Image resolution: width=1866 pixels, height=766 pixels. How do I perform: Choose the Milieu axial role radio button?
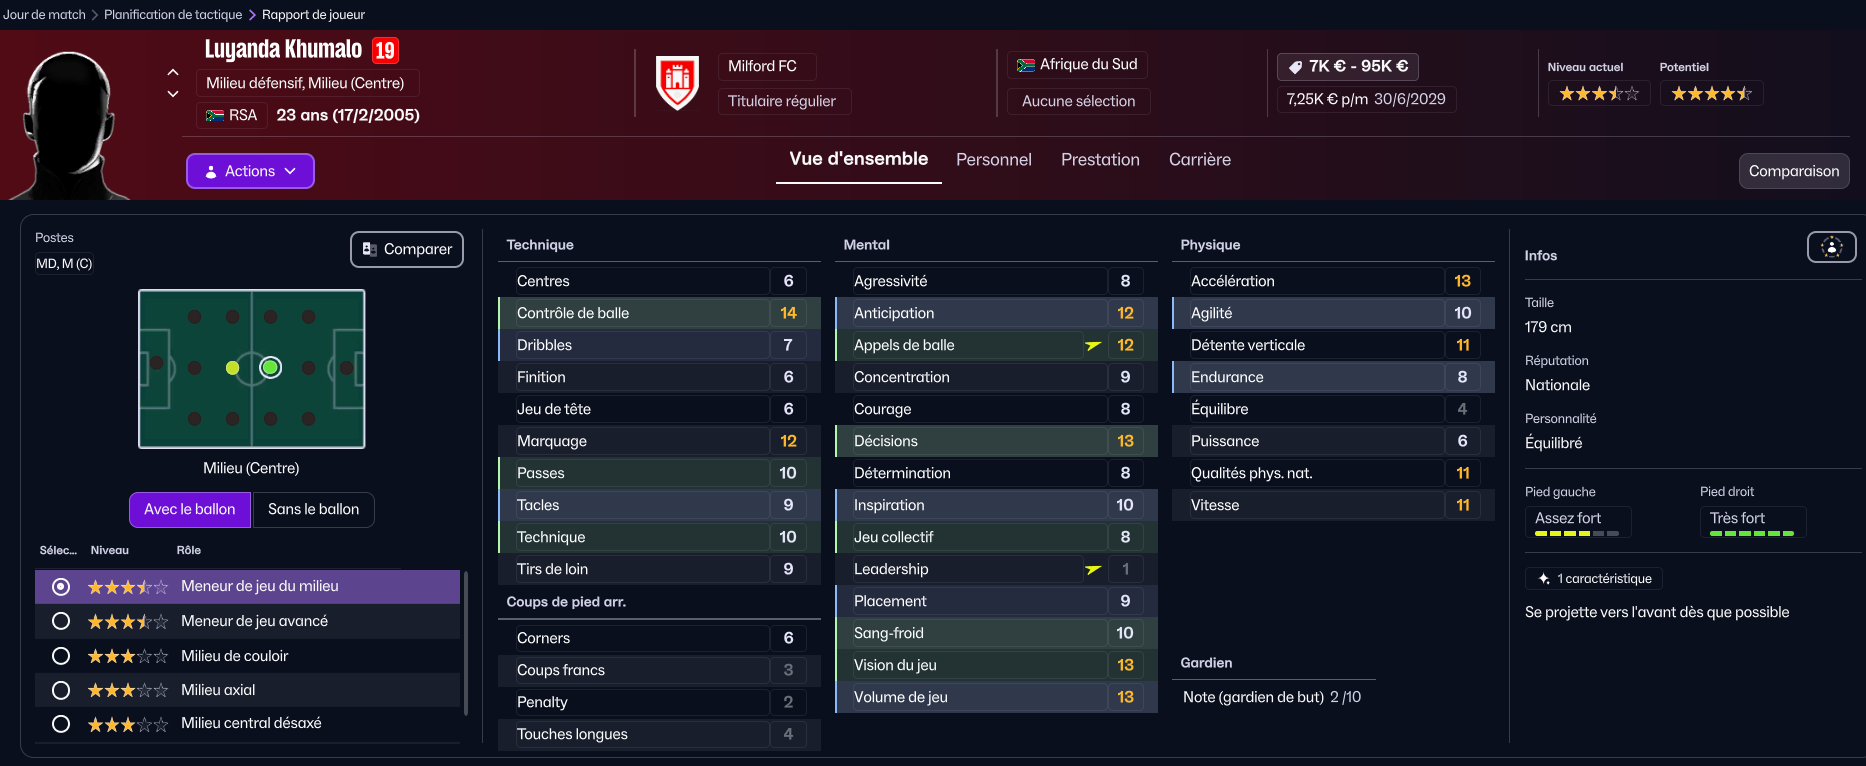point(61,690)
